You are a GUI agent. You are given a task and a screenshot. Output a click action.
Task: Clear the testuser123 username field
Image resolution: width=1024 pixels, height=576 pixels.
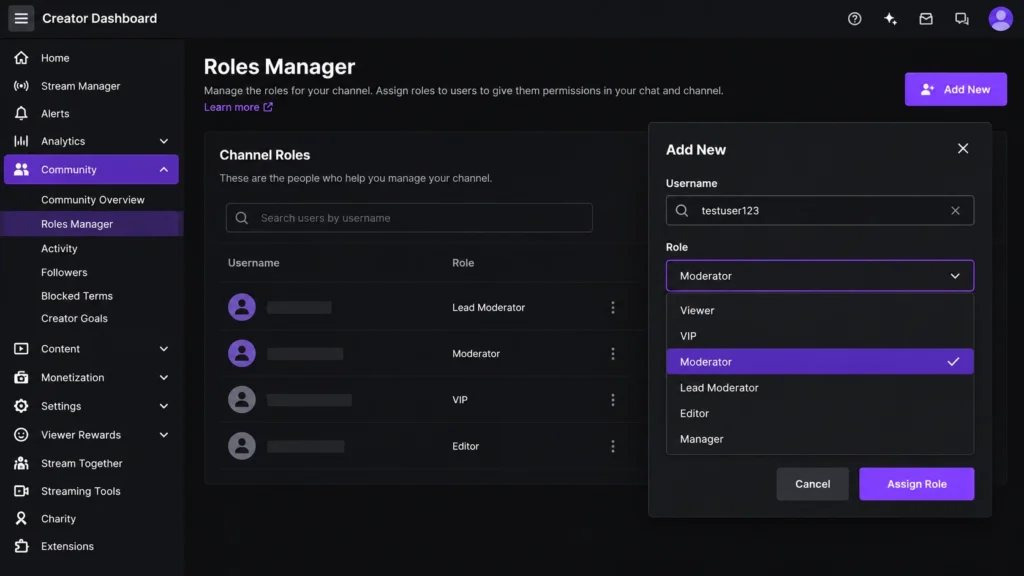point(955,210)
